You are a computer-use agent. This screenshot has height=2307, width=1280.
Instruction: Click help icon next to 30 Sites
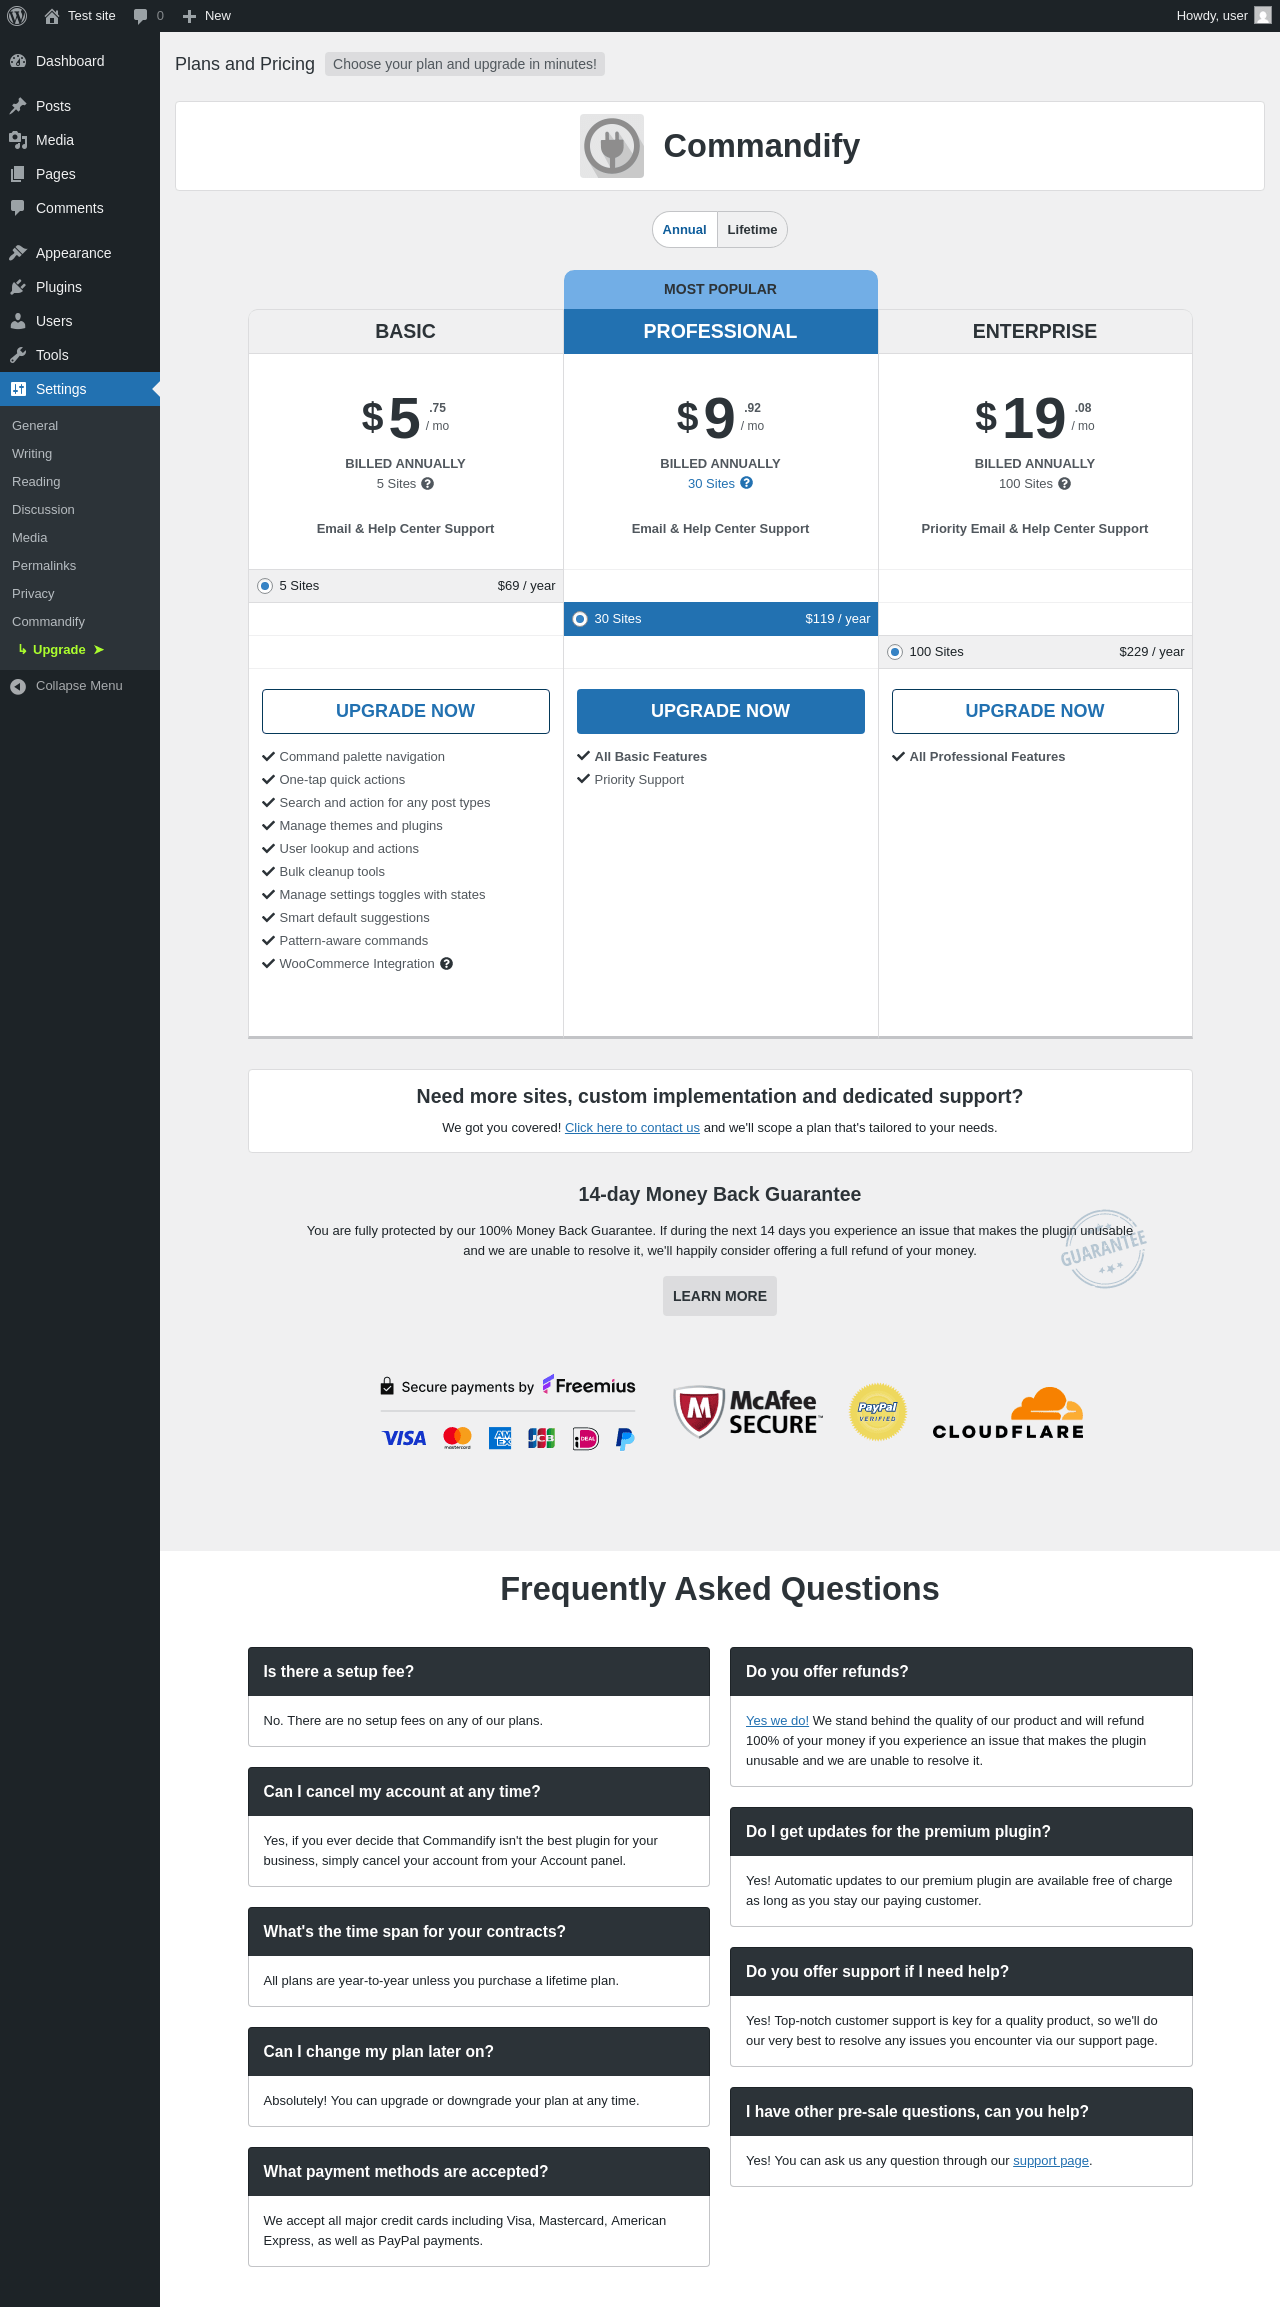(x=747, y=483)
